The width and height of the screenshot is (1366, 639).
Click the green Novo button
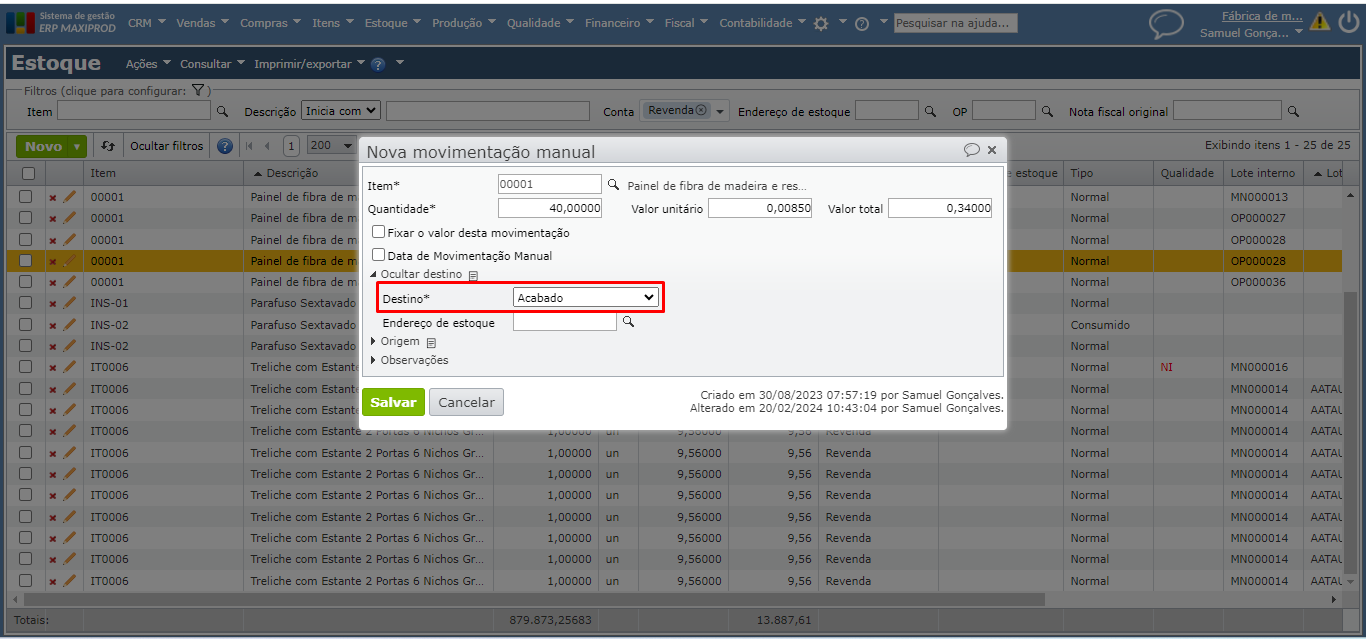43,147
